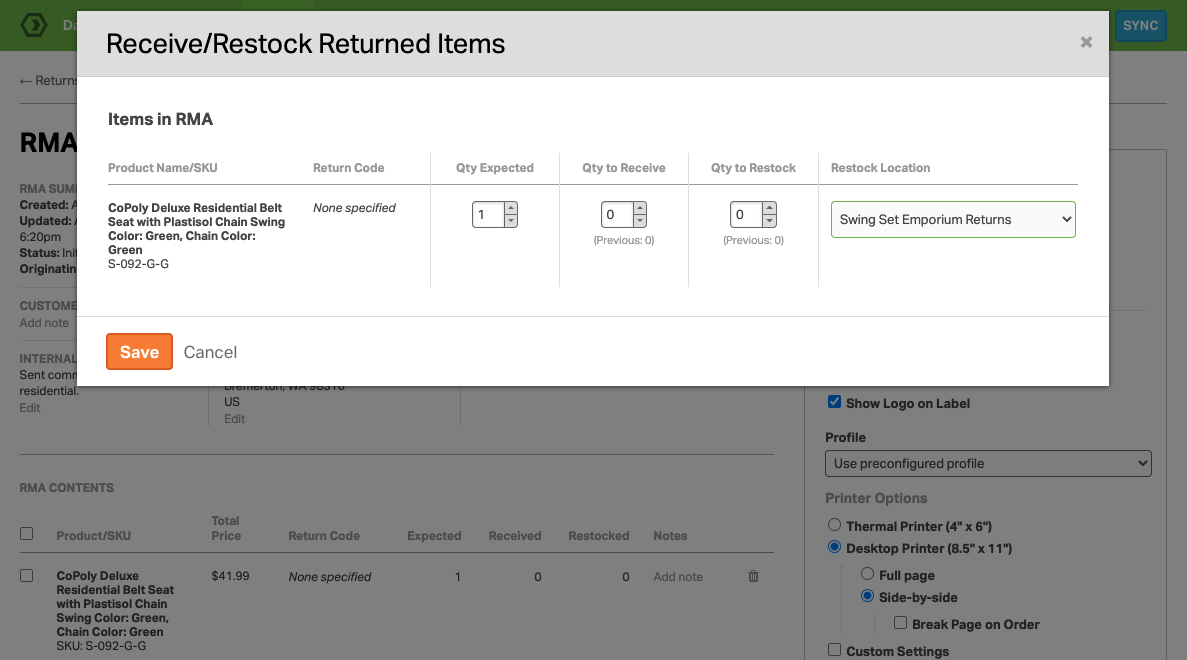Click the SYNC button in the header

[x=1140, y=26]
